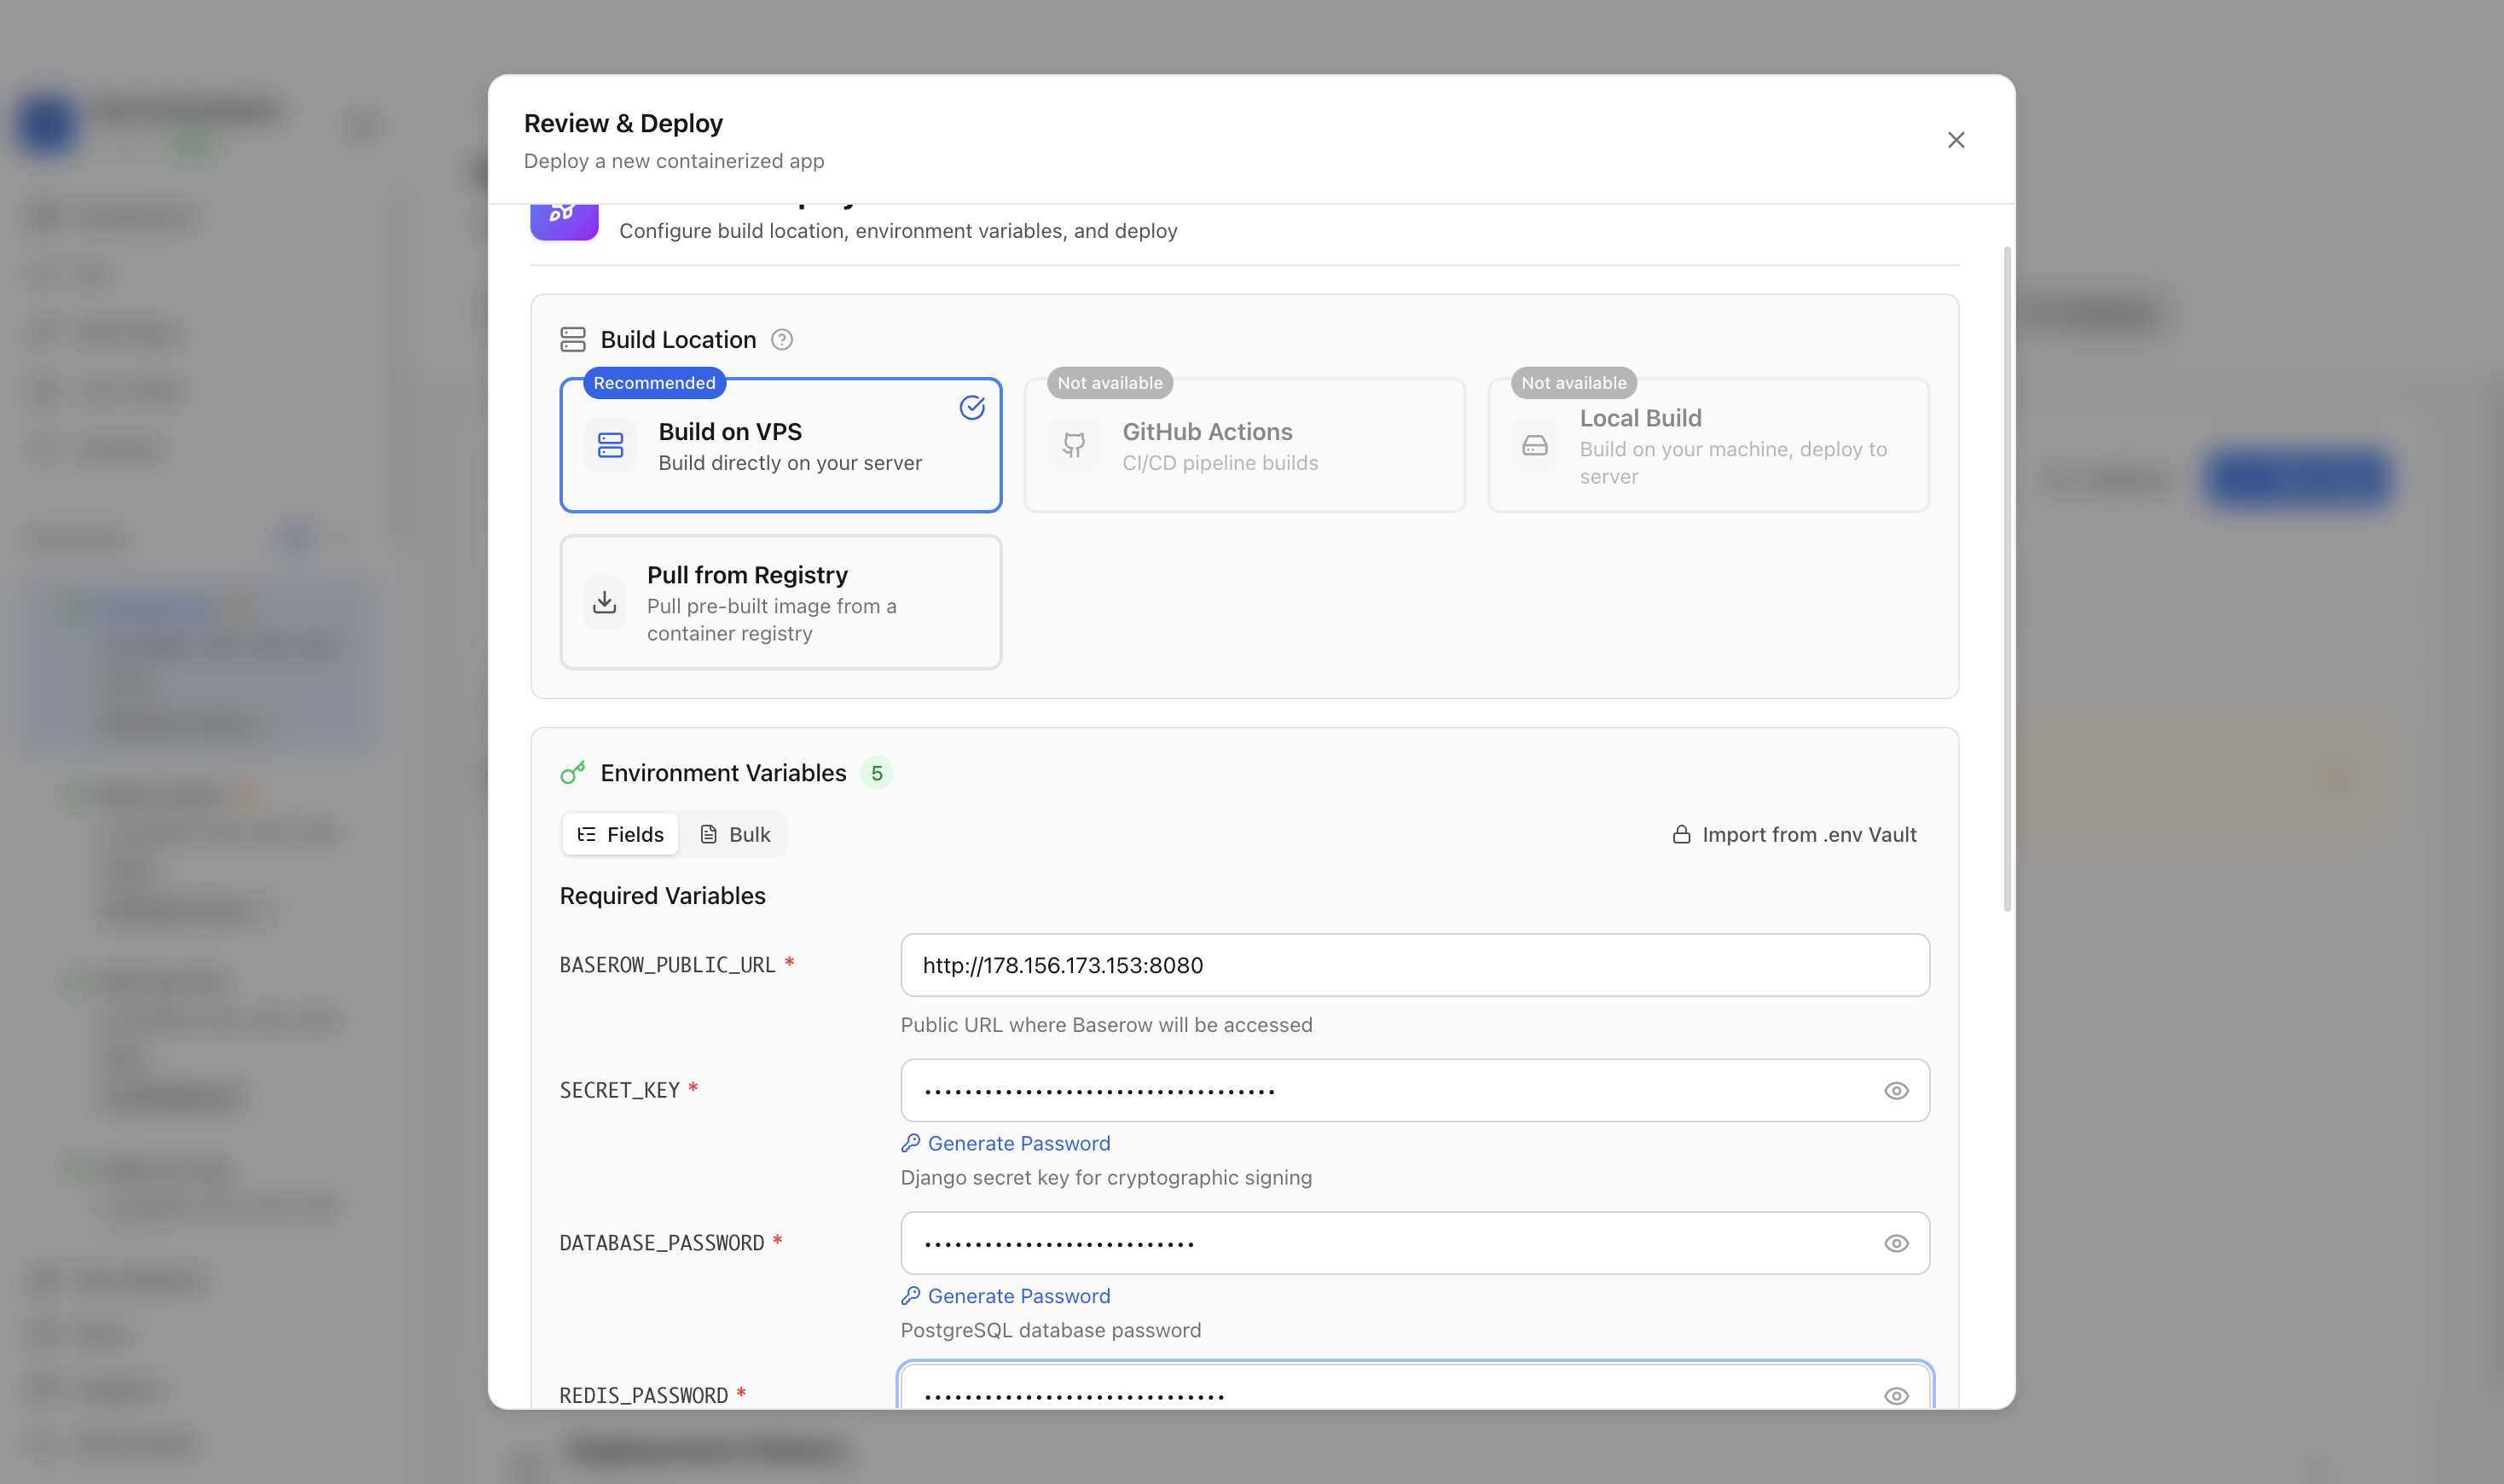
Task: Generate a password for DATABASE_PASSWORD
Action: (1006, 1296)
